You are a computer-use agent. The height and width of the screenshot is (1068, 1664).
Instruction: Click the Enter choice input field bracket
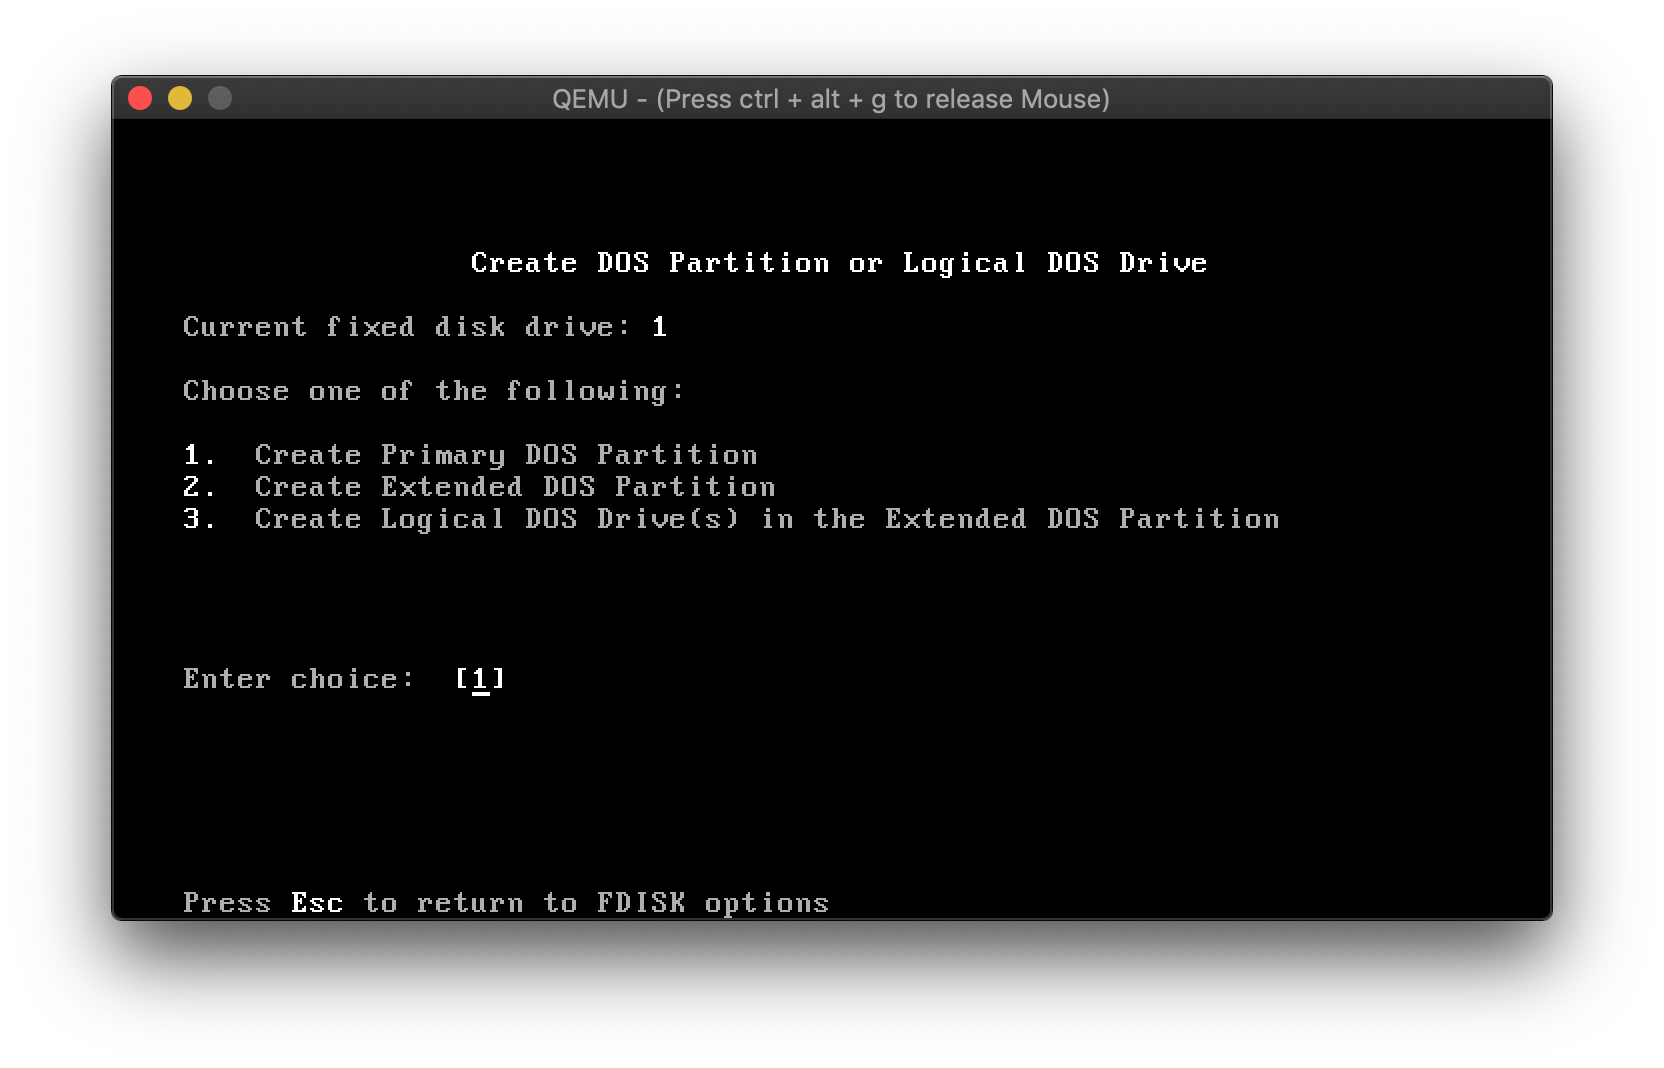480,680
